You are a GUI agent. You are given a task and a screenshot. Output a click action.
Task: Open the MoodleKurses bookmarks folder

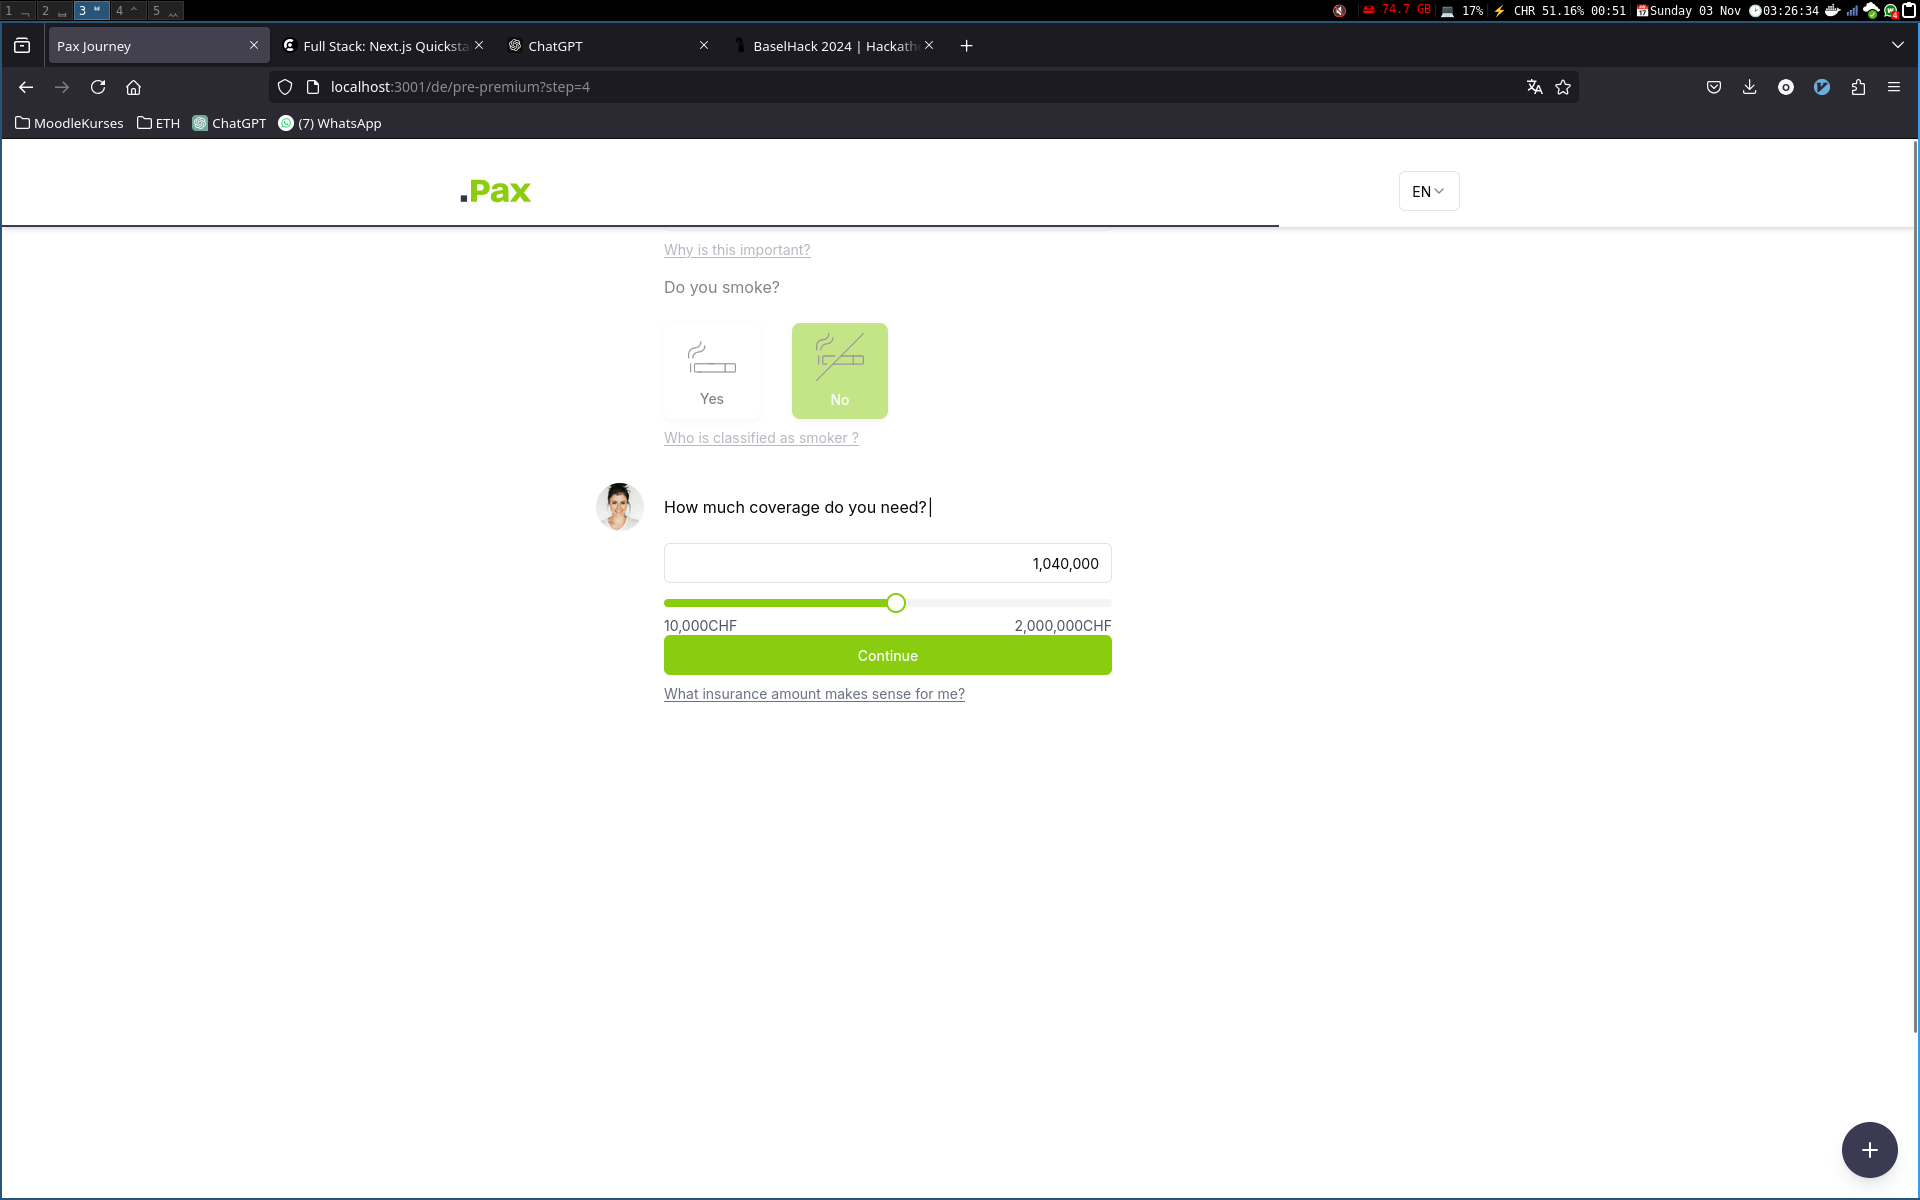[69, 123]
